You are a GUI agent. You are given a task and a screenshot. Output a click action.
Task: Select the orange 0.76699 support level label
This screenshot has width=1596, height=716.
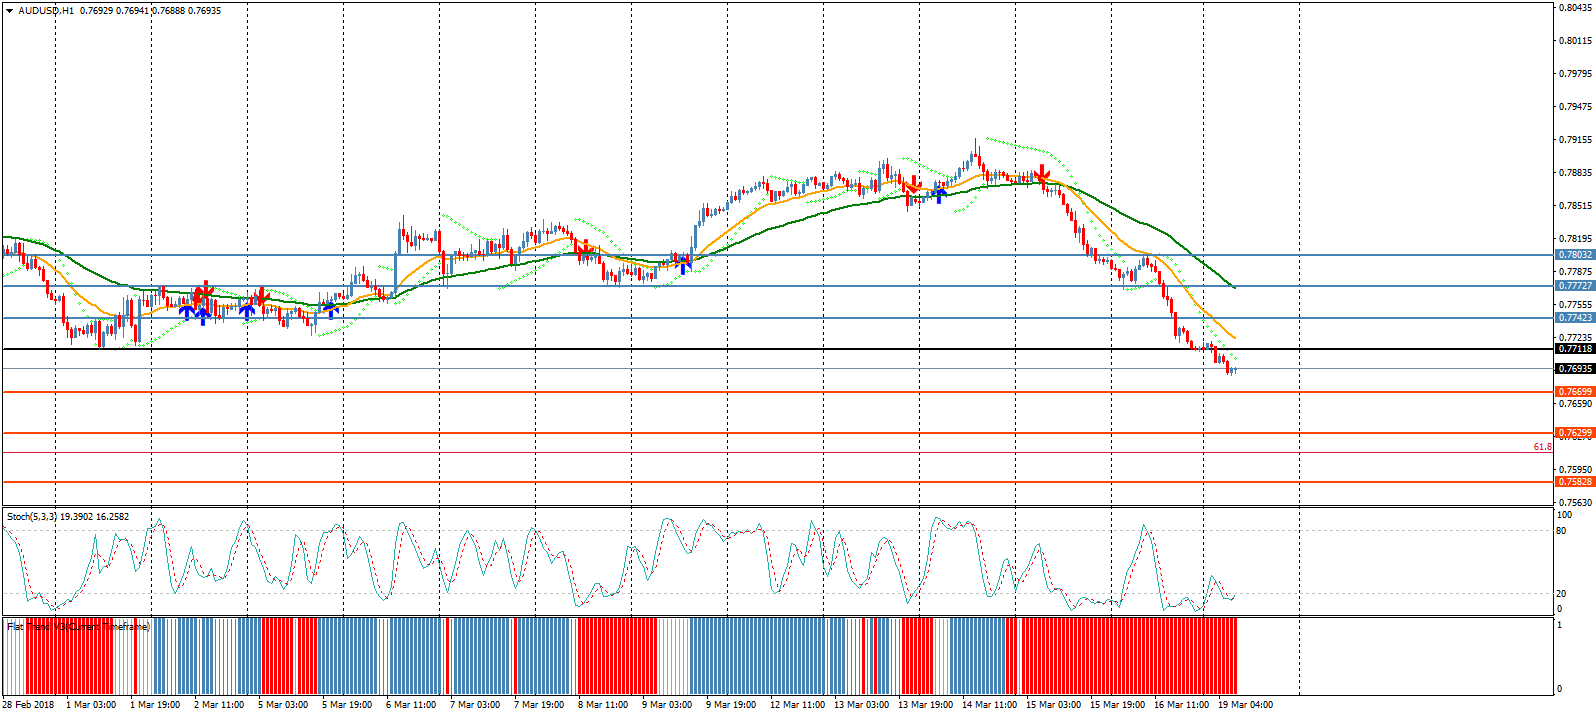point(1574,392)
